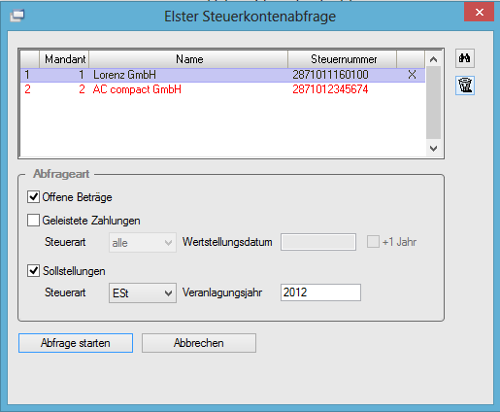This screenshot has height=412, width=500.
Task: Click the Steuernummer column header
Action: pos(342,59)
